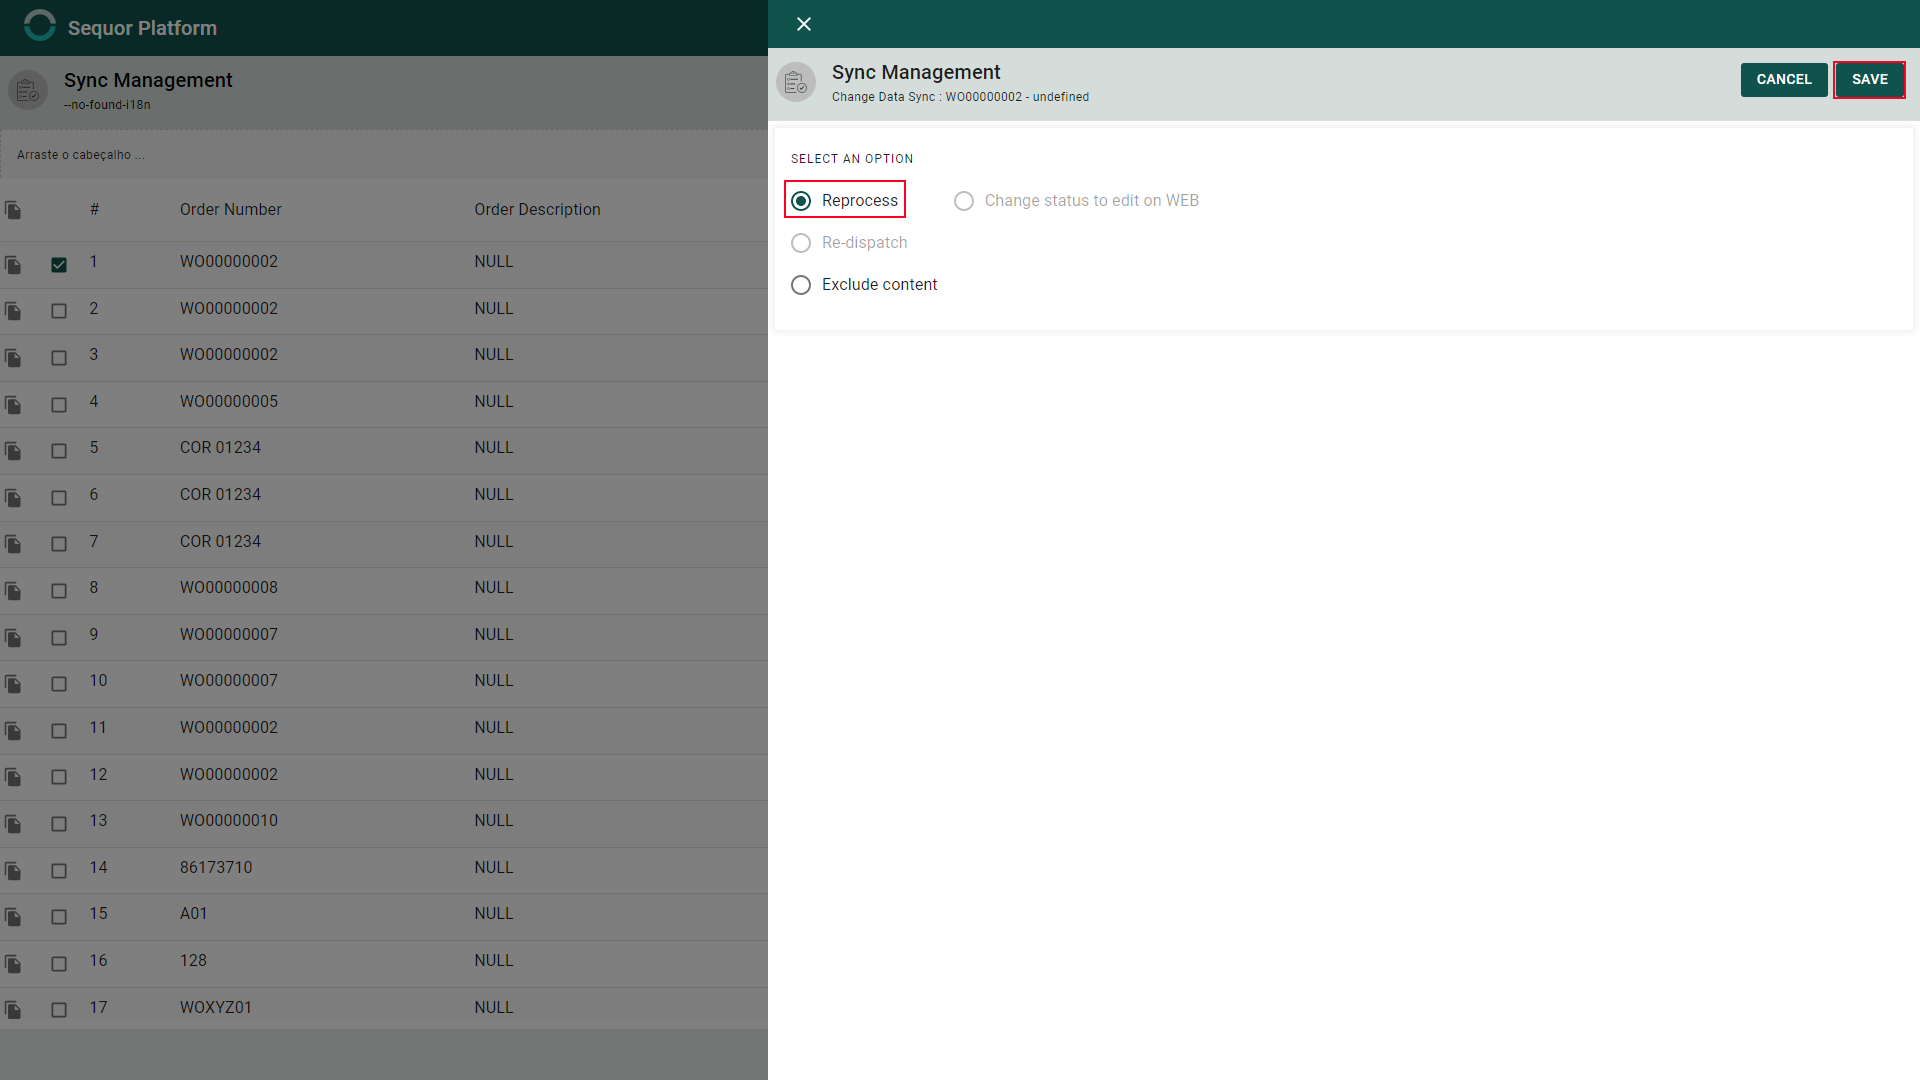Click the copy icon for row 9

[x=13, y=638]
